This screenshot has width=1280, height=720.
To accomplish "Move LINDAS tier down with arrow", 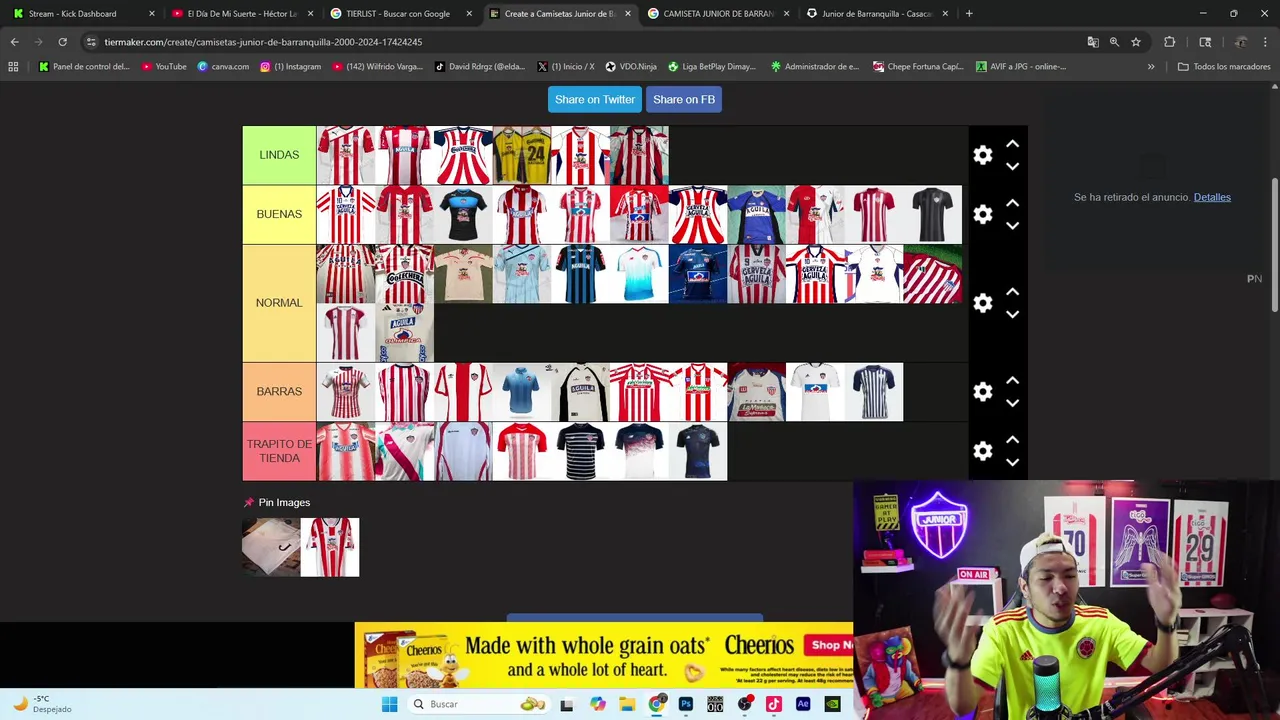I will point(1012,166).
